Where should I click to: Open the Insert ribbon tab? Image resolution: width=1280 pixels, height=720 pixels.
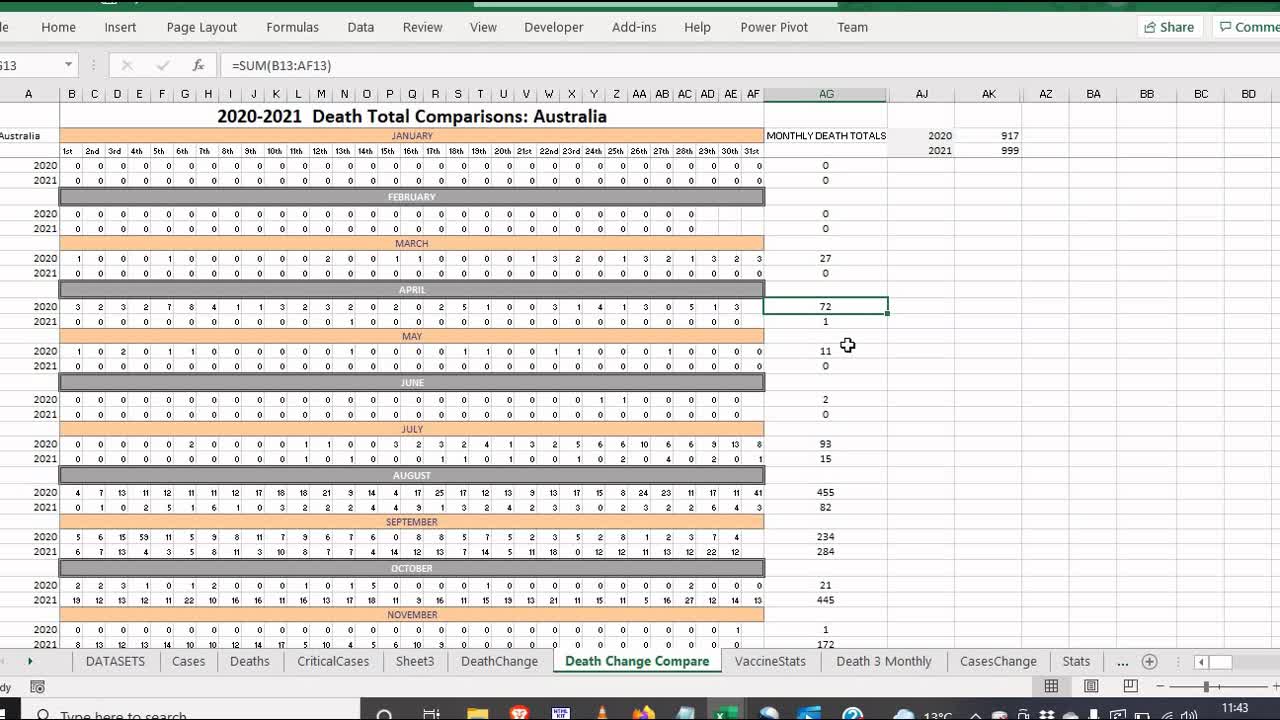point(120,27)
